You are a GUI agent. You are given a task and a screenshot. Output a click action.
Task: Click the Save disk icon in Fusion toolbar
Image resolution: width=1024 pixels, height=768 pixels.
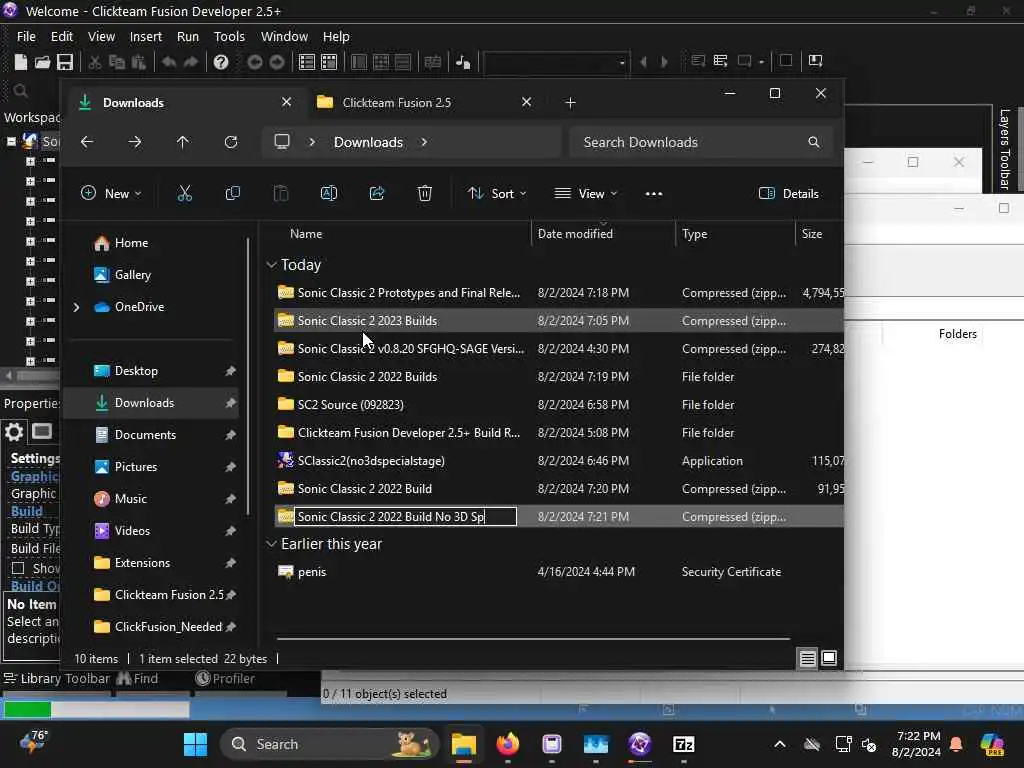[65, 62]
